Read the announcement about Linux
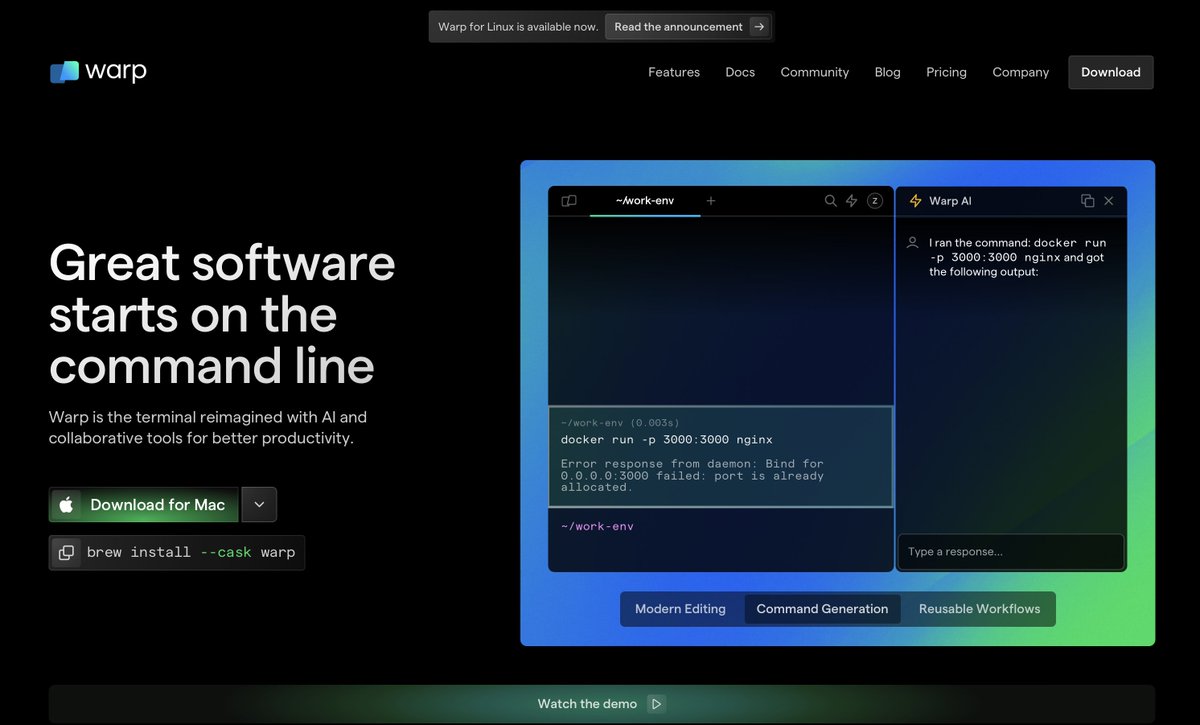This screenshot has width=1200, height=725. pos(688,27)
